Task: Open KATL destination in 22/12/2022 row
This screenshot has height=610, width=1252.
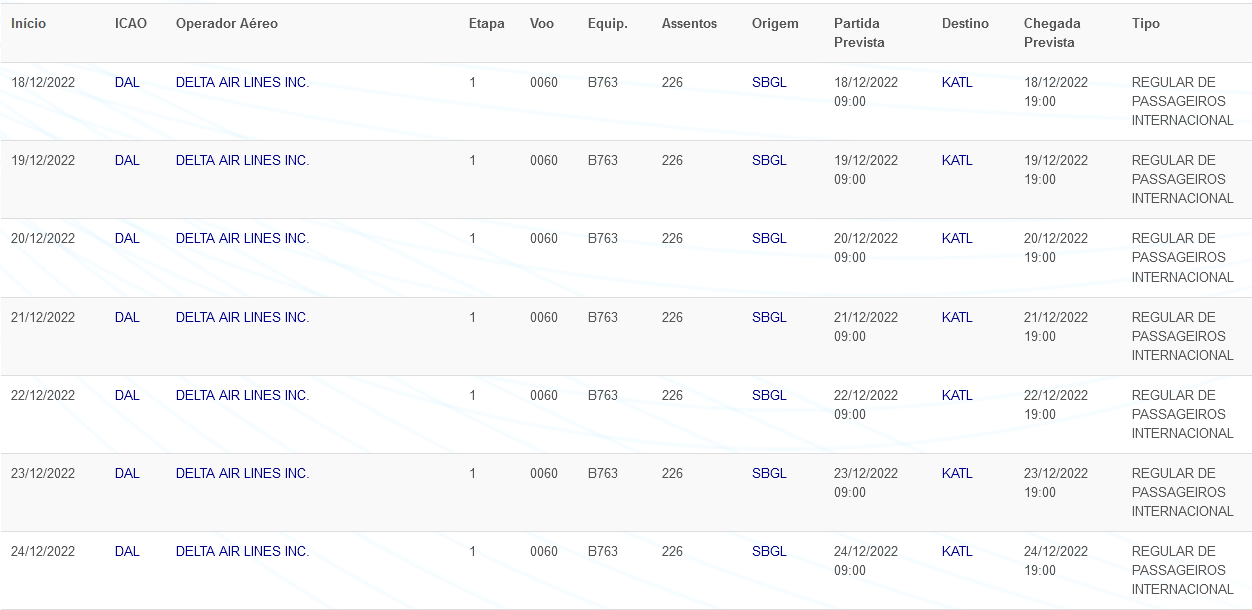Action: (957, 395)
